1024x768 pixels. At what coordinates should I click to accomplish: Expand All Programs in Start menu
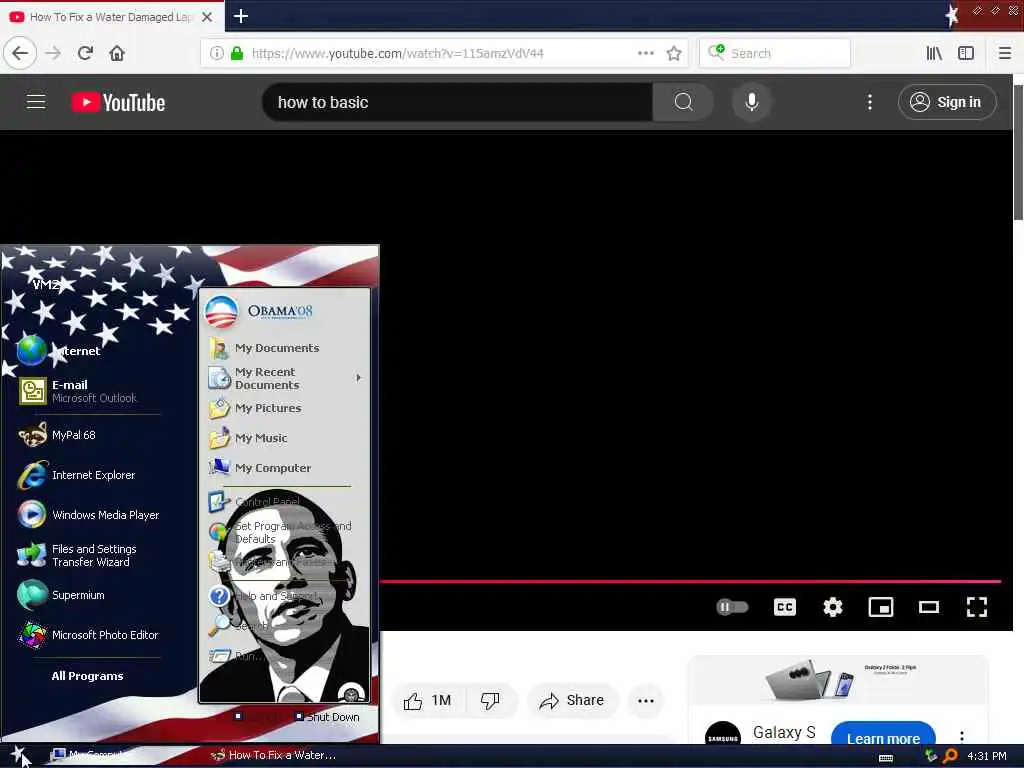click(x=88, y=676)
